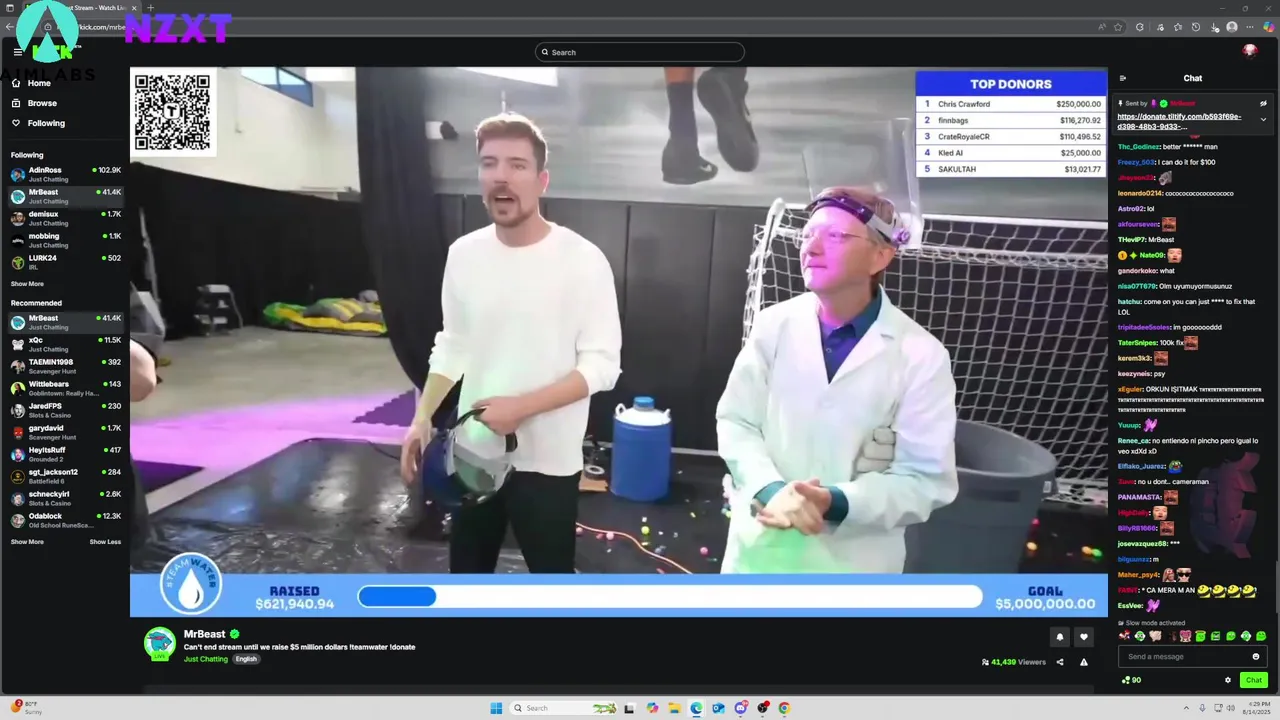The width and height of the screenshot is (1280, 720).
Task: Open Windows Start menu
Action: pyautogui.click(x=496, y=708)
